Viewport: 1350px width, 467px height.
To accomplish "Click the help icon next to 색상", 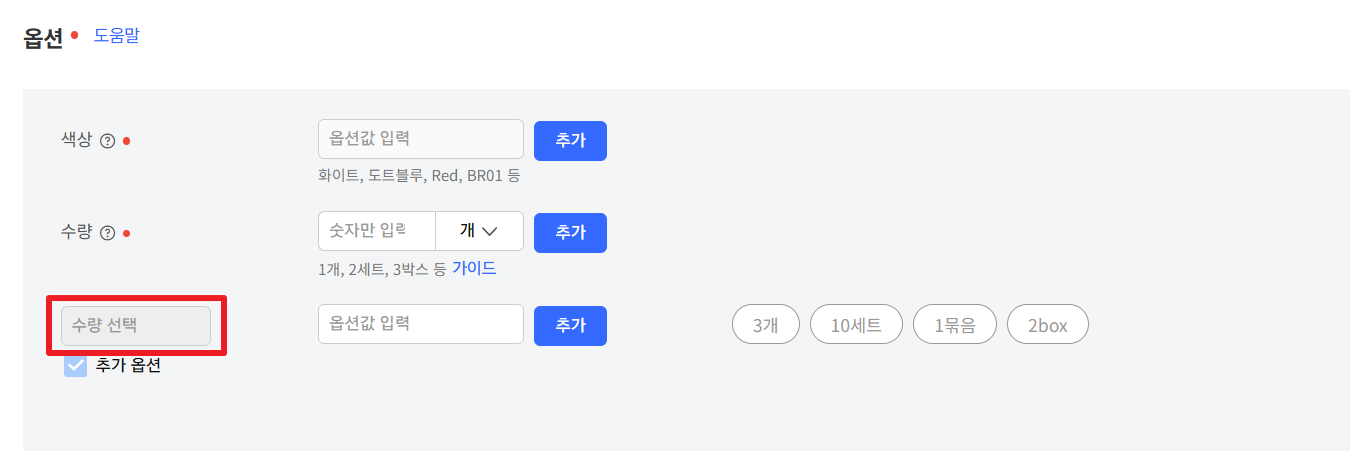I will [108, 141].
